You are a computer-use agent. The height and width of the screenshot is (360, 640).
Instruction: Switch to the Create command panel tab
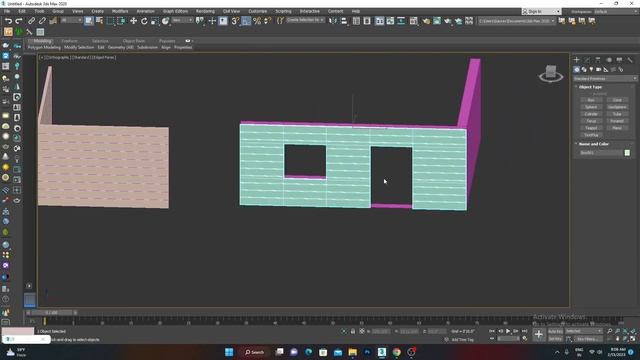point(576,60)
